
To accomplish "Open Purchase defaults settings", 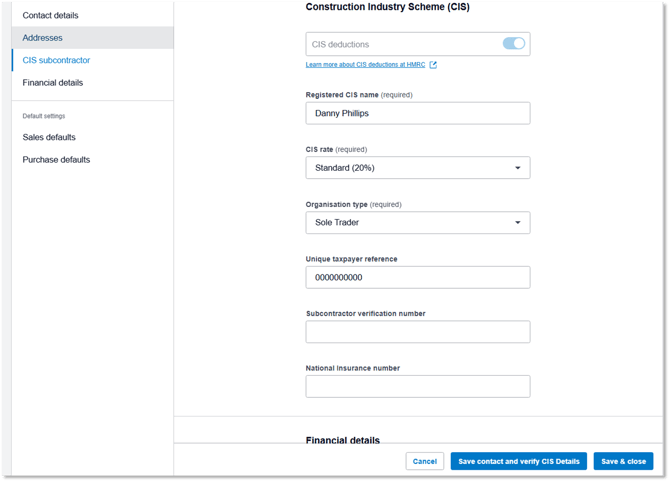I will [56, 160].
